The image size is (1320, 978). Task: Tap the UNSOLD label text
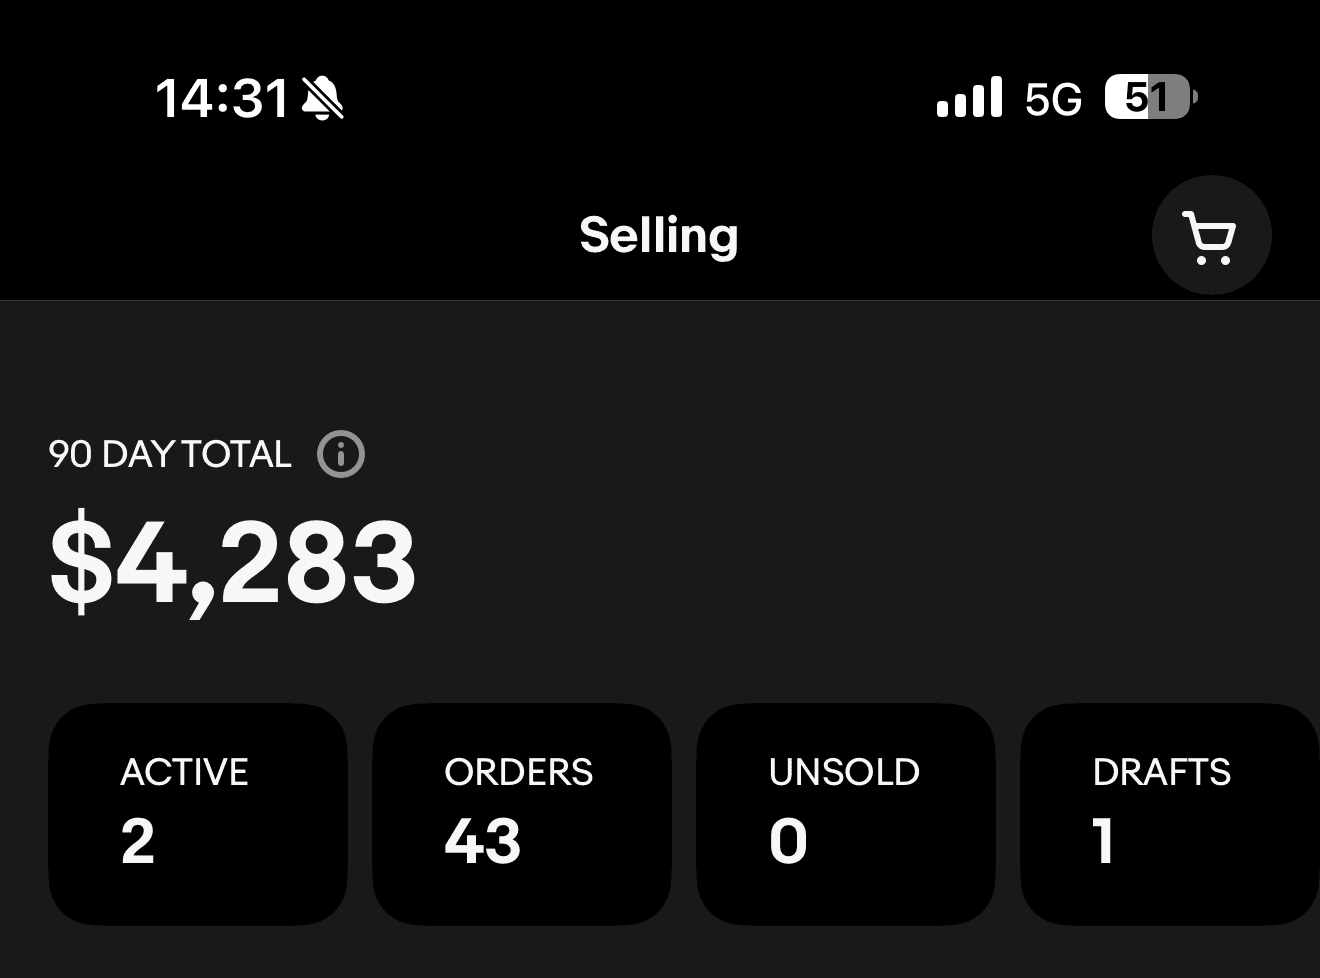coord(844,772)
